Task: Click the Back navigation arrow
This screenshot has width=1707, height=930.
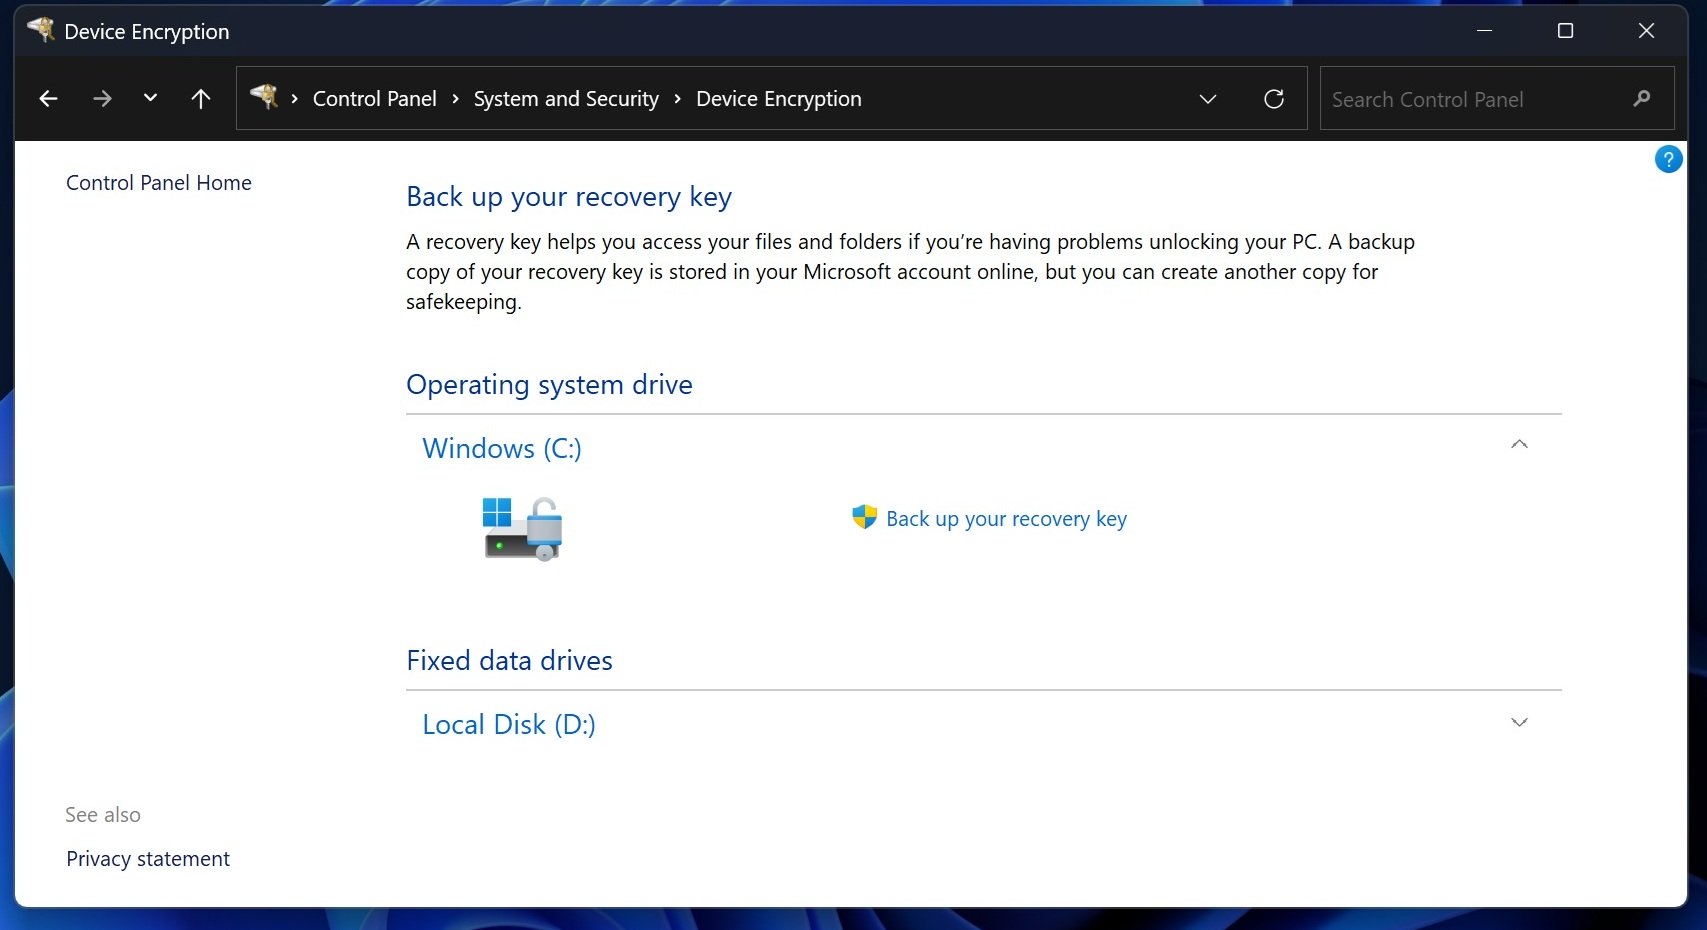Action: (x=48, y=98)
